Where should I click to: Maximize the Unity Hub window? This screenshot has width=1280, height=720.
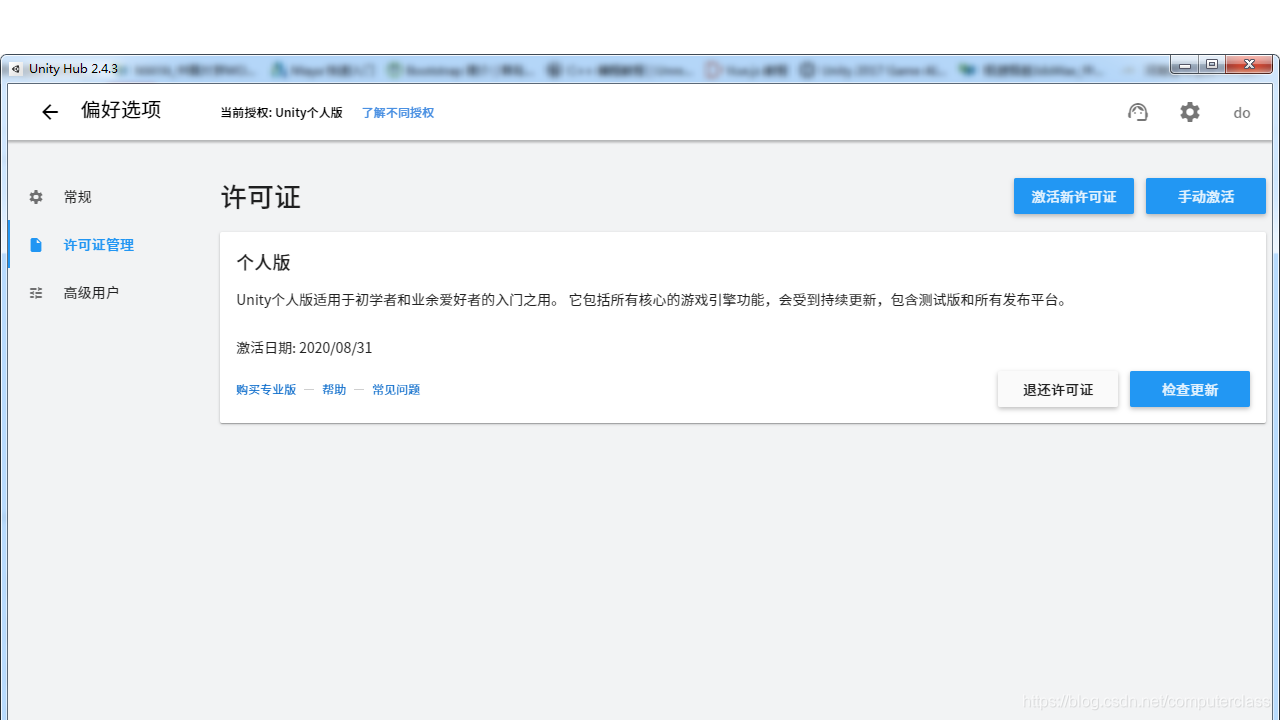(x=1211, y=65)
